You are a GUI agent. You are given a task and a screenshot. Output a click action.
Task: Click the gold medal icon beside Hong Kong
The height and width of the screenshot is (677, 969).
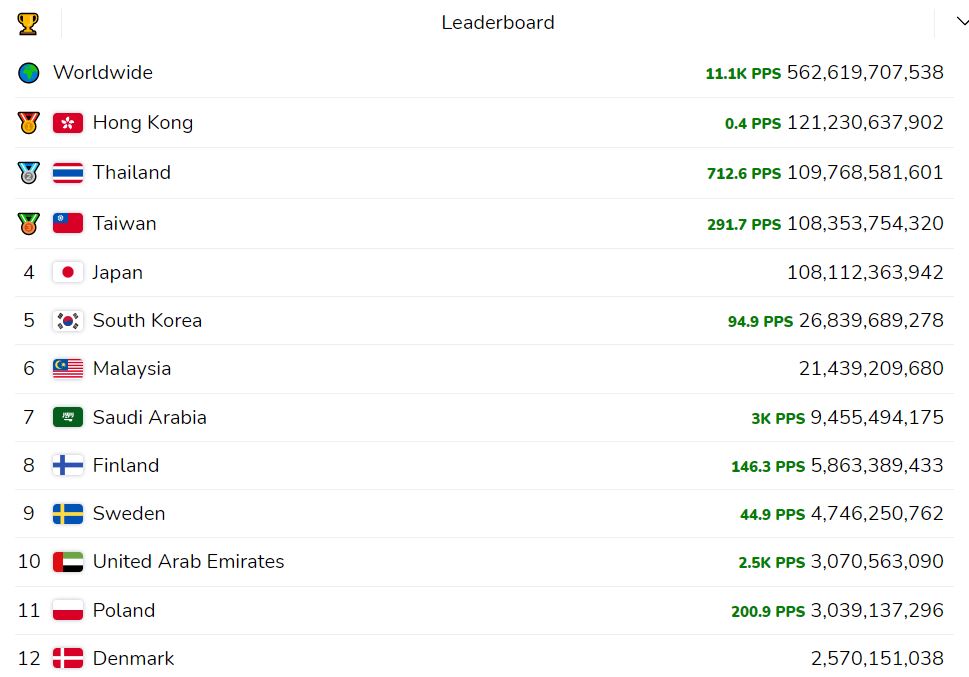click(x=28, y=123)
